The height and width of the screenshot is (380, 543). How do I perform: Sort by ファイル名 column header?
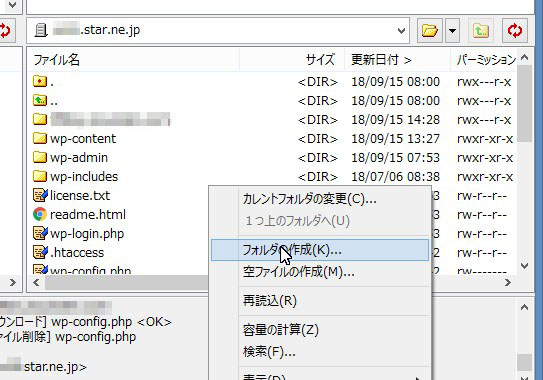point(133,60)
